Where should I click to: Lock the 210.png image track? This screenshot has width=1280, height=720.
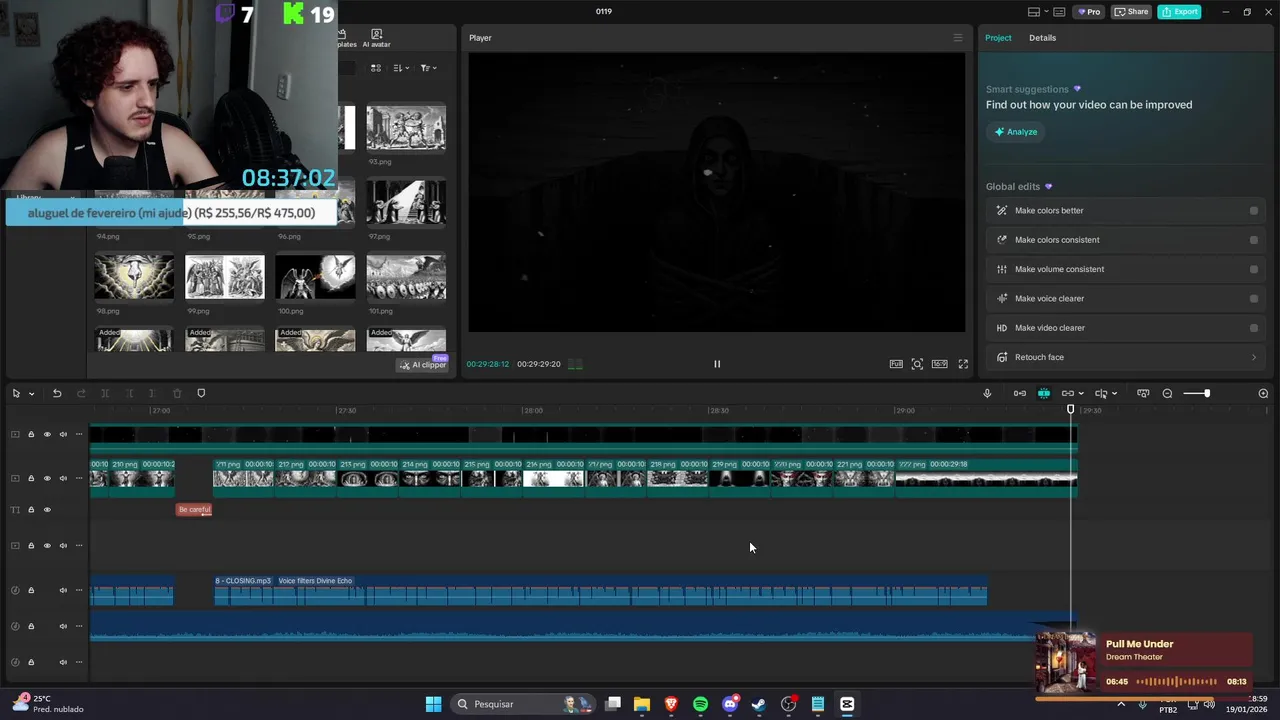(x=31, y=478)
